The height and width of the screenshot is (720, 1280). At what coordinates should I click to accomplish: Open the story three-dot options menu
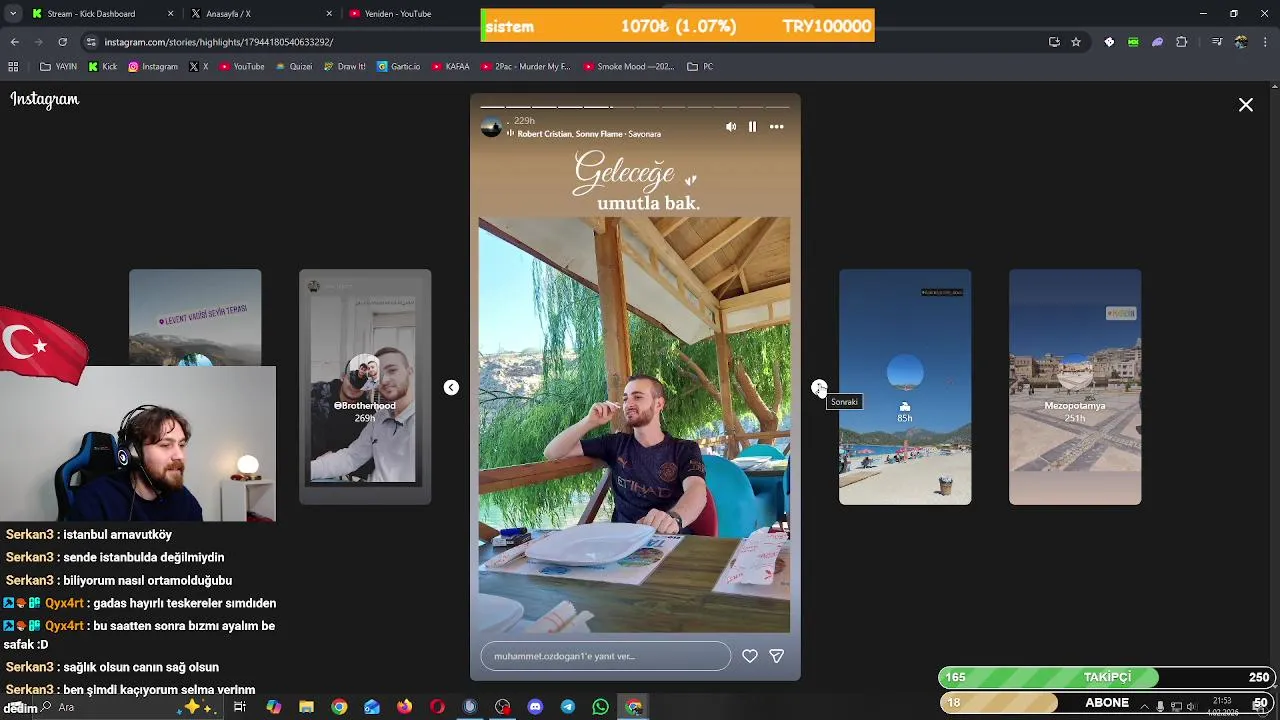[x=777, y=127]
